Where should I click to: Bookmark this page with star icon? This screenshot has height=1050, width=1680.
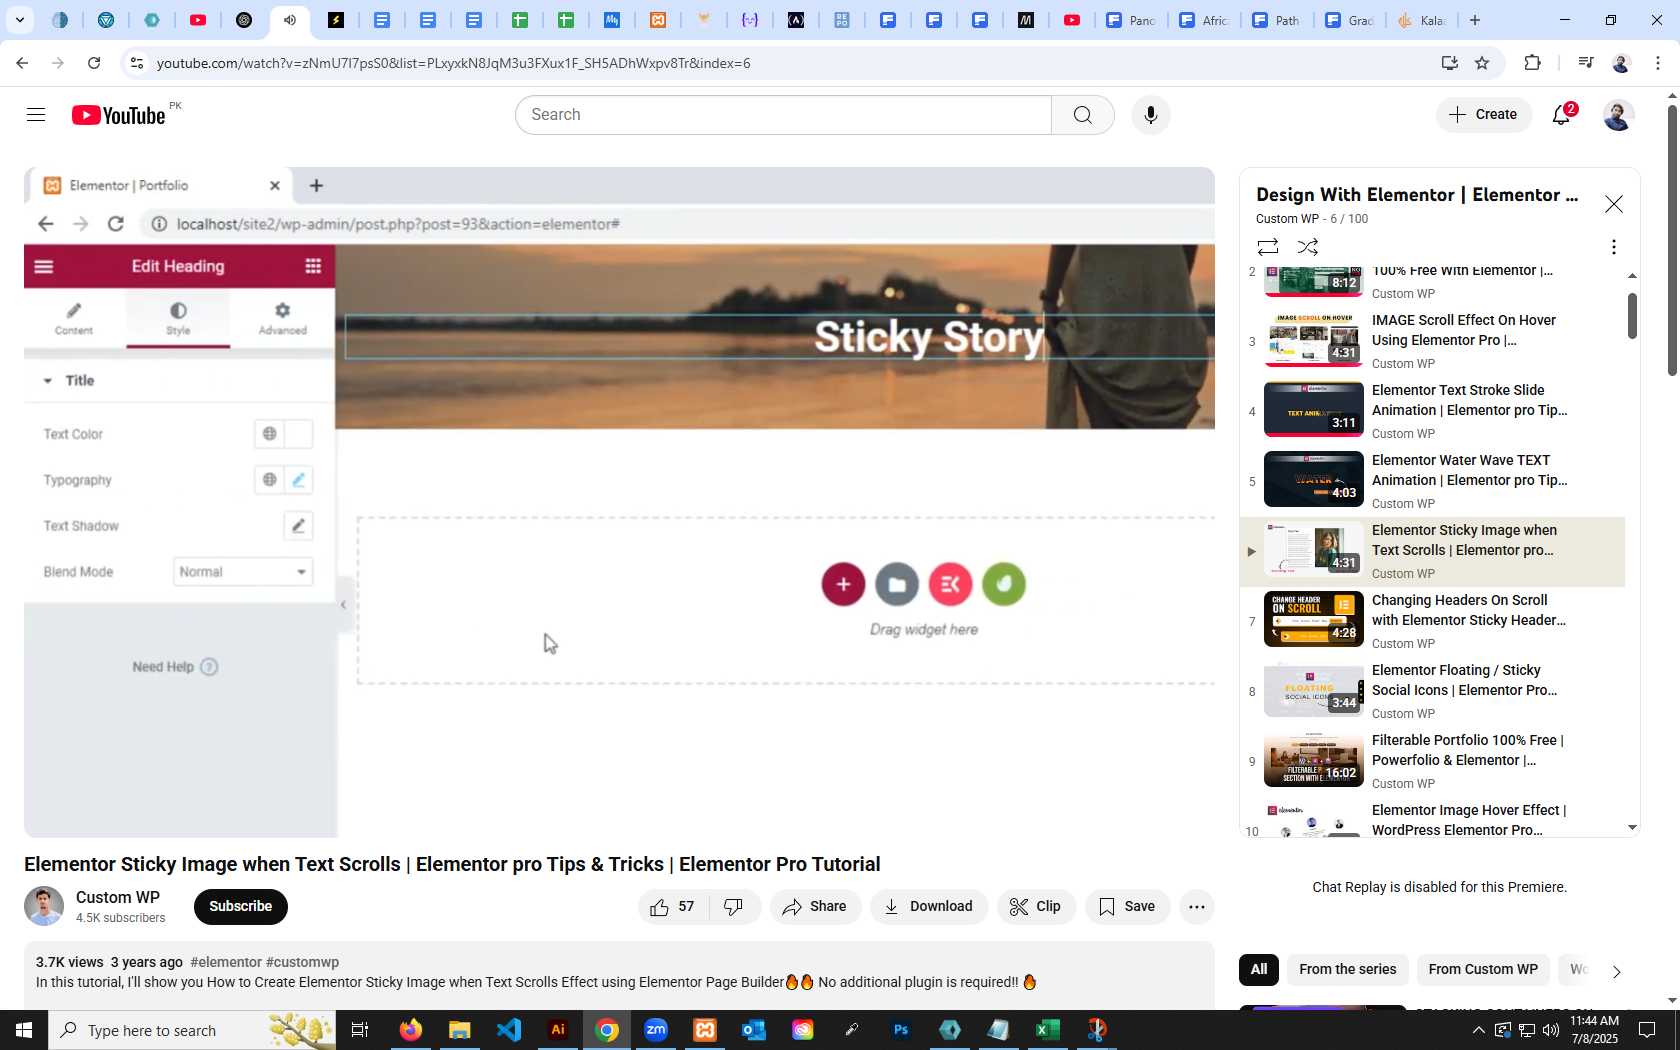[x=1482, y=63]
